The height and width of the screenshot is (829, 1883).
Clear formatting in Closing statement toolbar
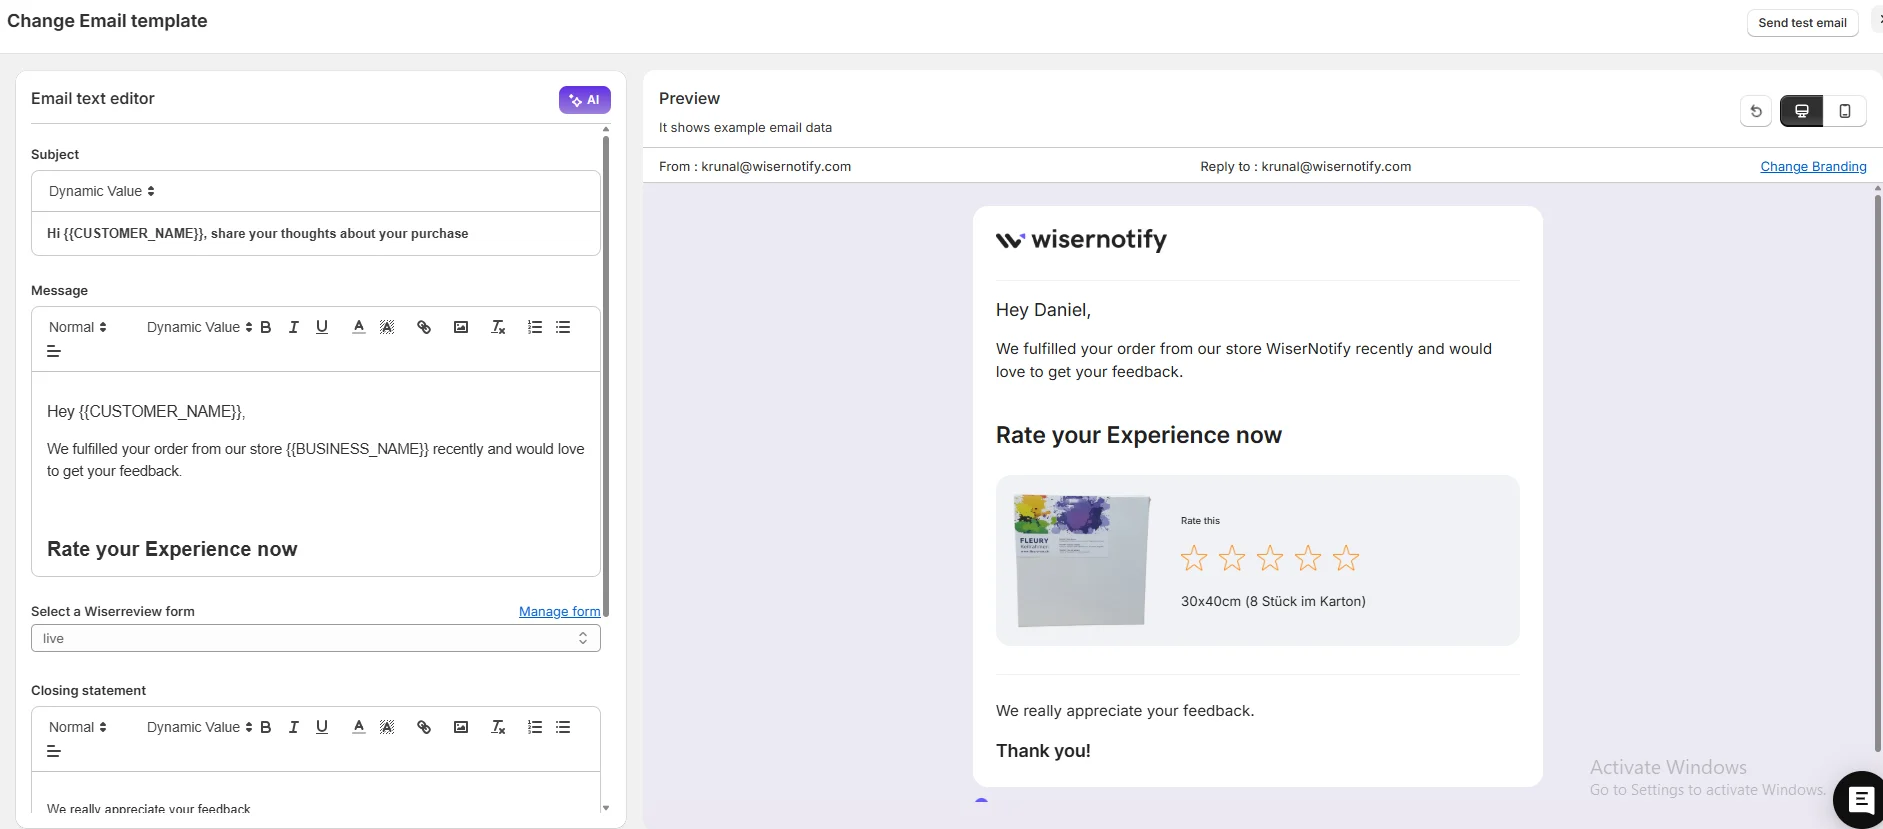(x=498, y=727)
